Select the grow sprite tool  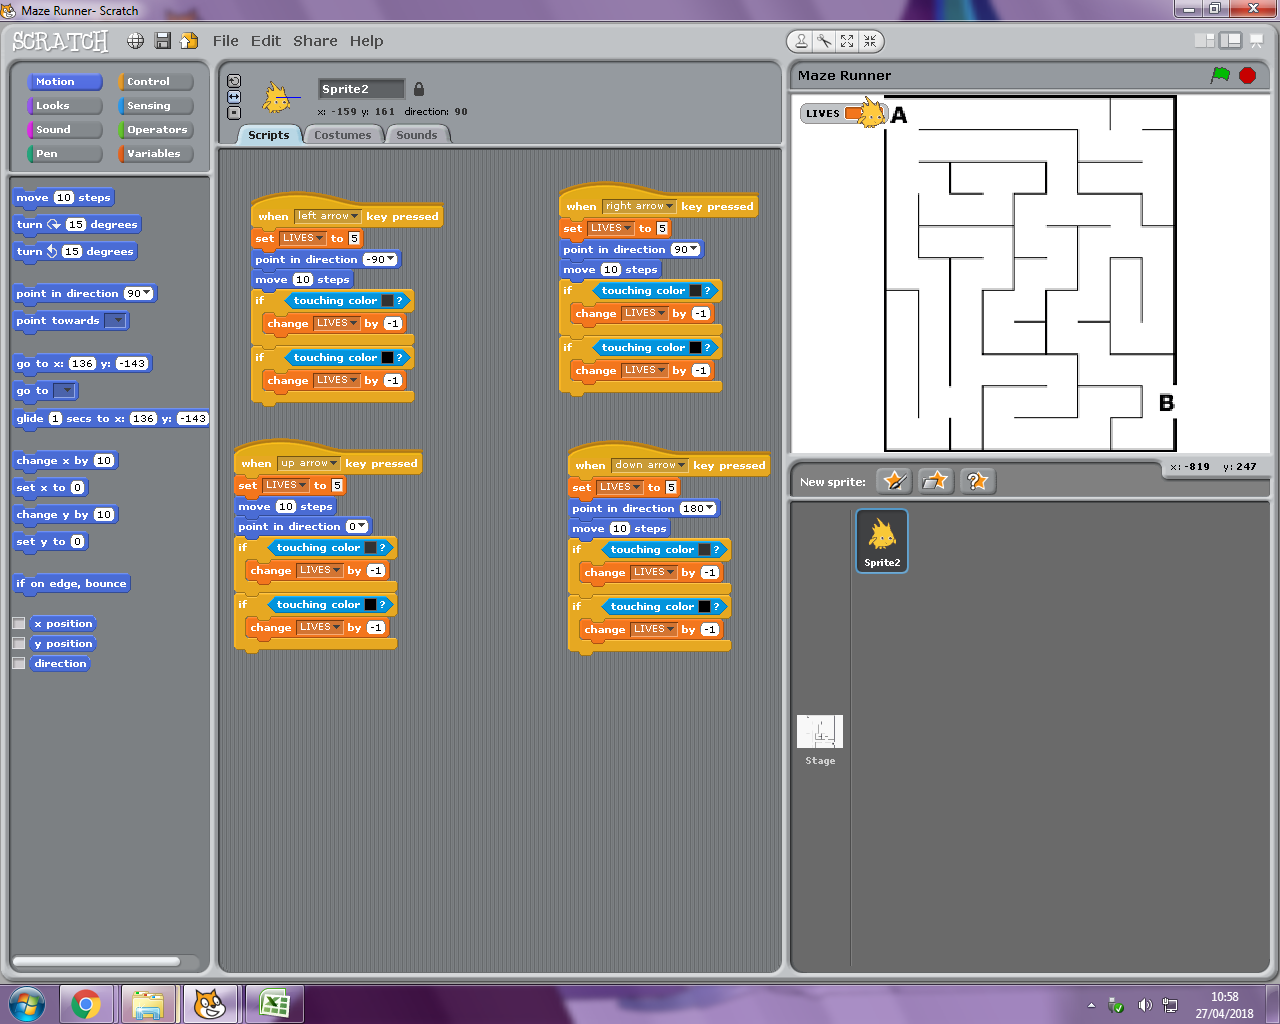coord(847,41)
